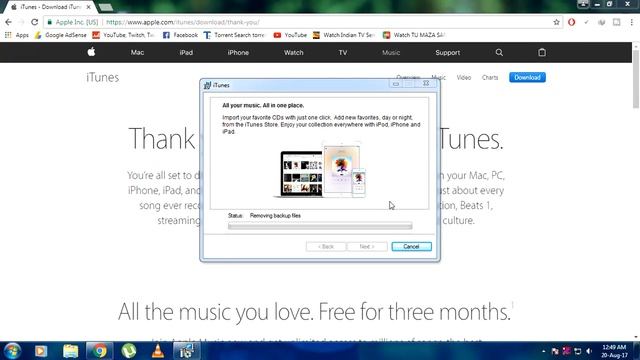Viewport: 640px width, 360px height.
Task: Click the network icon in the system tray
Action: [x=578, y=351]
